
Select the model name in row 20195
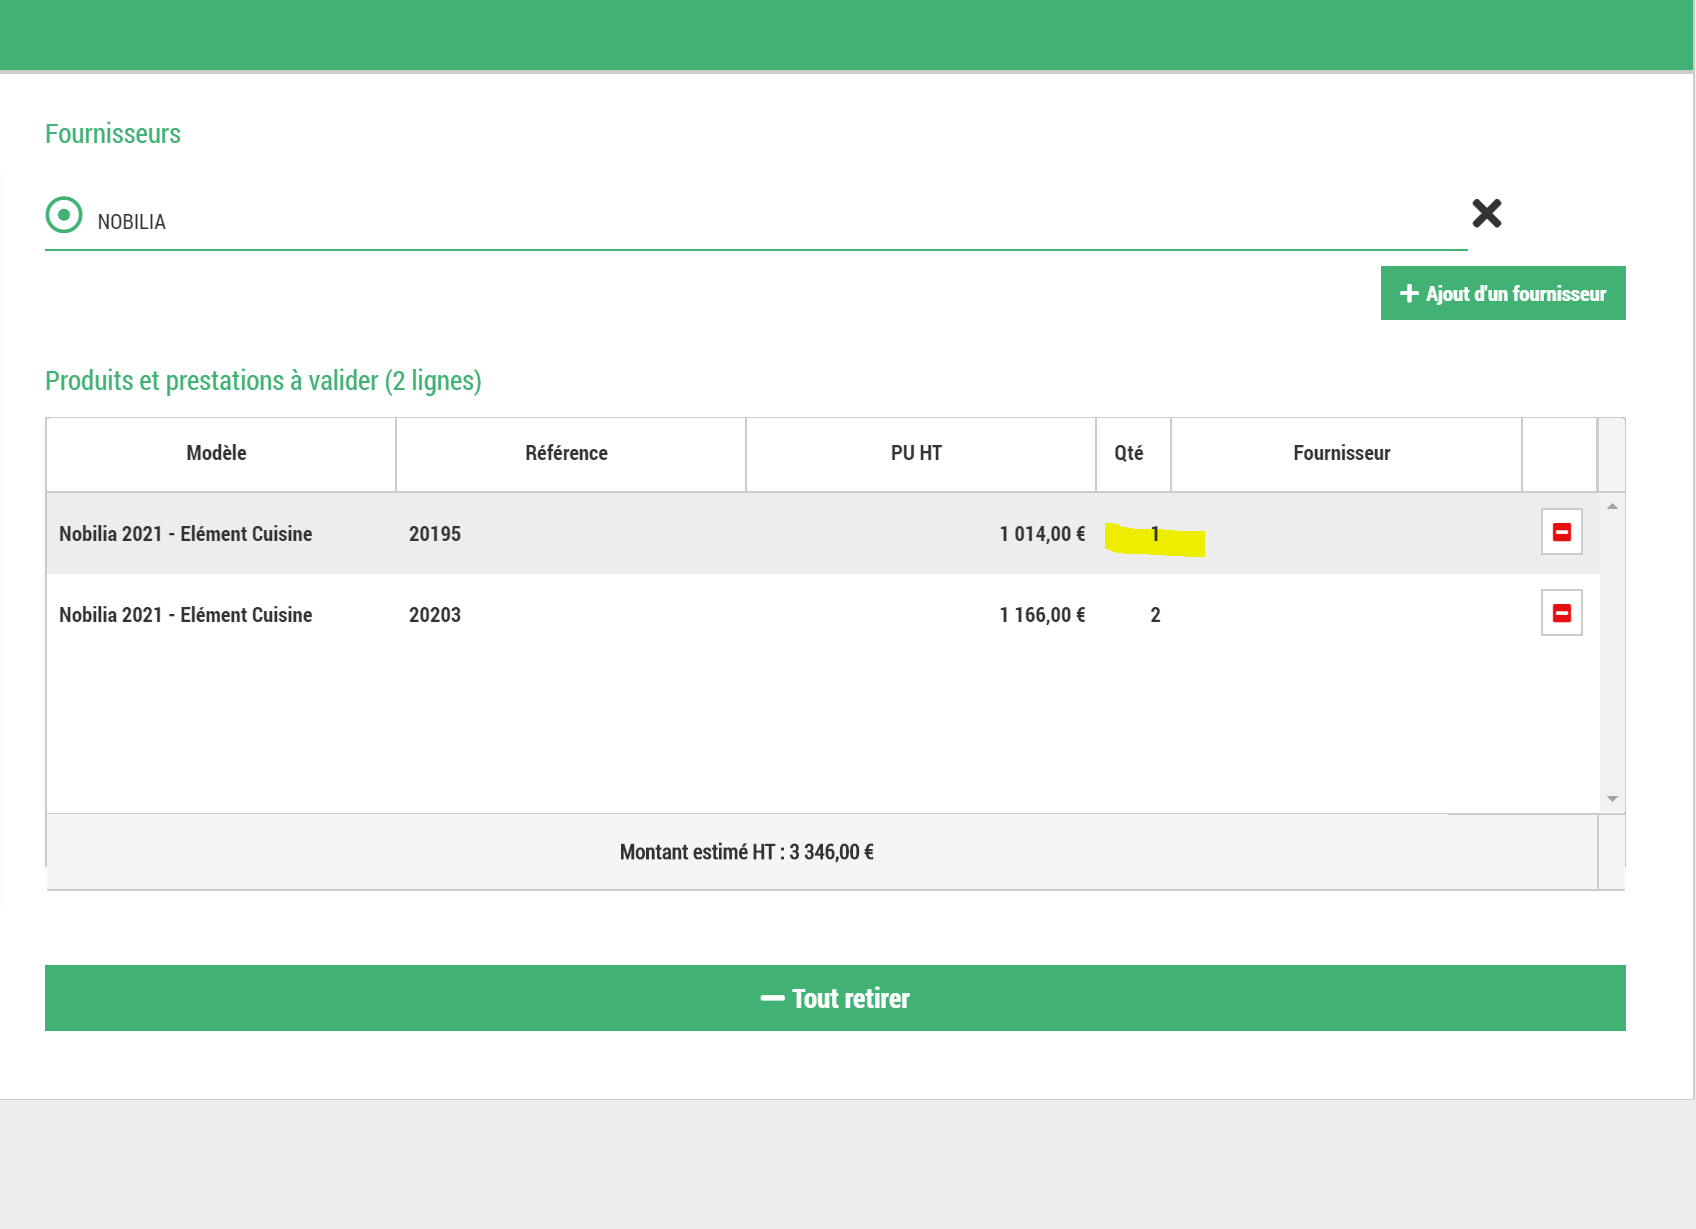(186, 534)
